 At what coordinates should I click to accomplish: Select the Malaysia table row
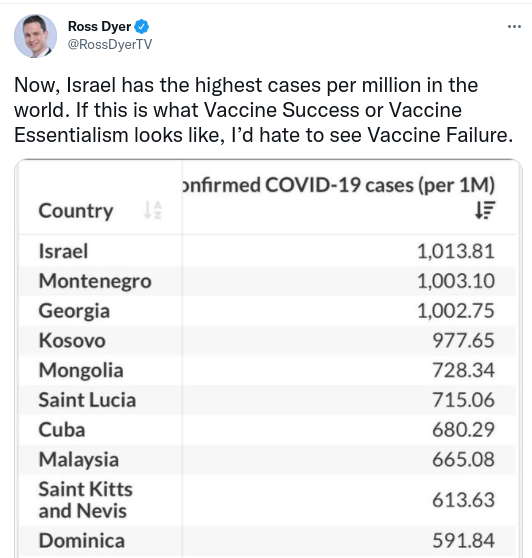coord(267,459)
